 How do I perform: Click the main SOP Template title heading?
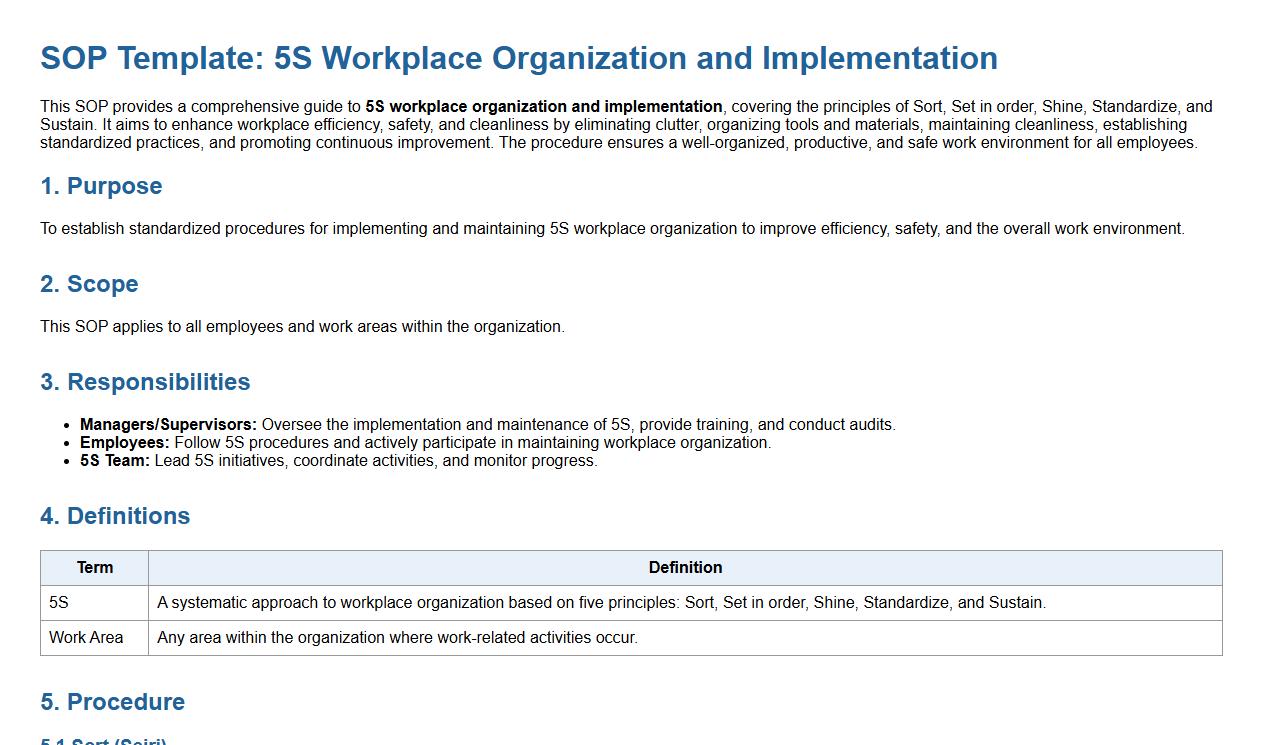coord(518,58)
